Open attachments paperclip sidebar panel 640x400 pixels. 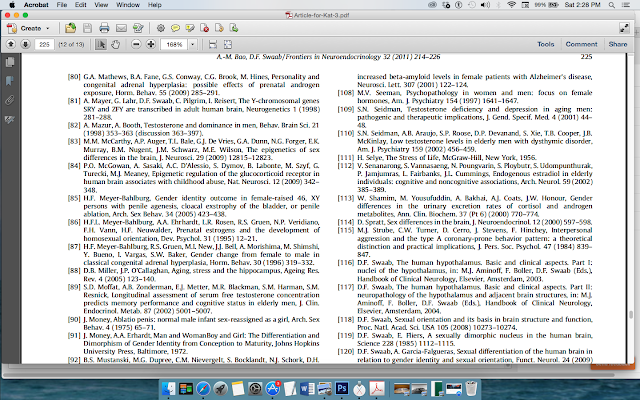pos(10,100)
